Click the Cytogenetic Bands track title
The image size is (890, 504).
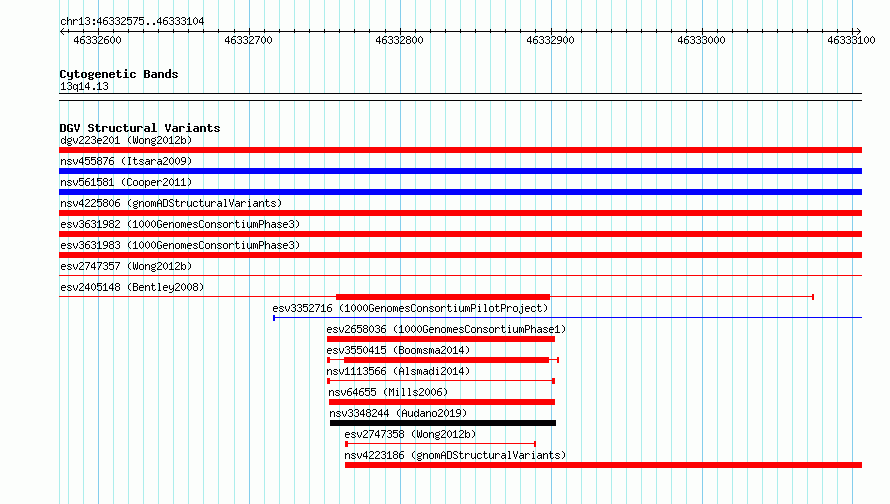point(119,74)
